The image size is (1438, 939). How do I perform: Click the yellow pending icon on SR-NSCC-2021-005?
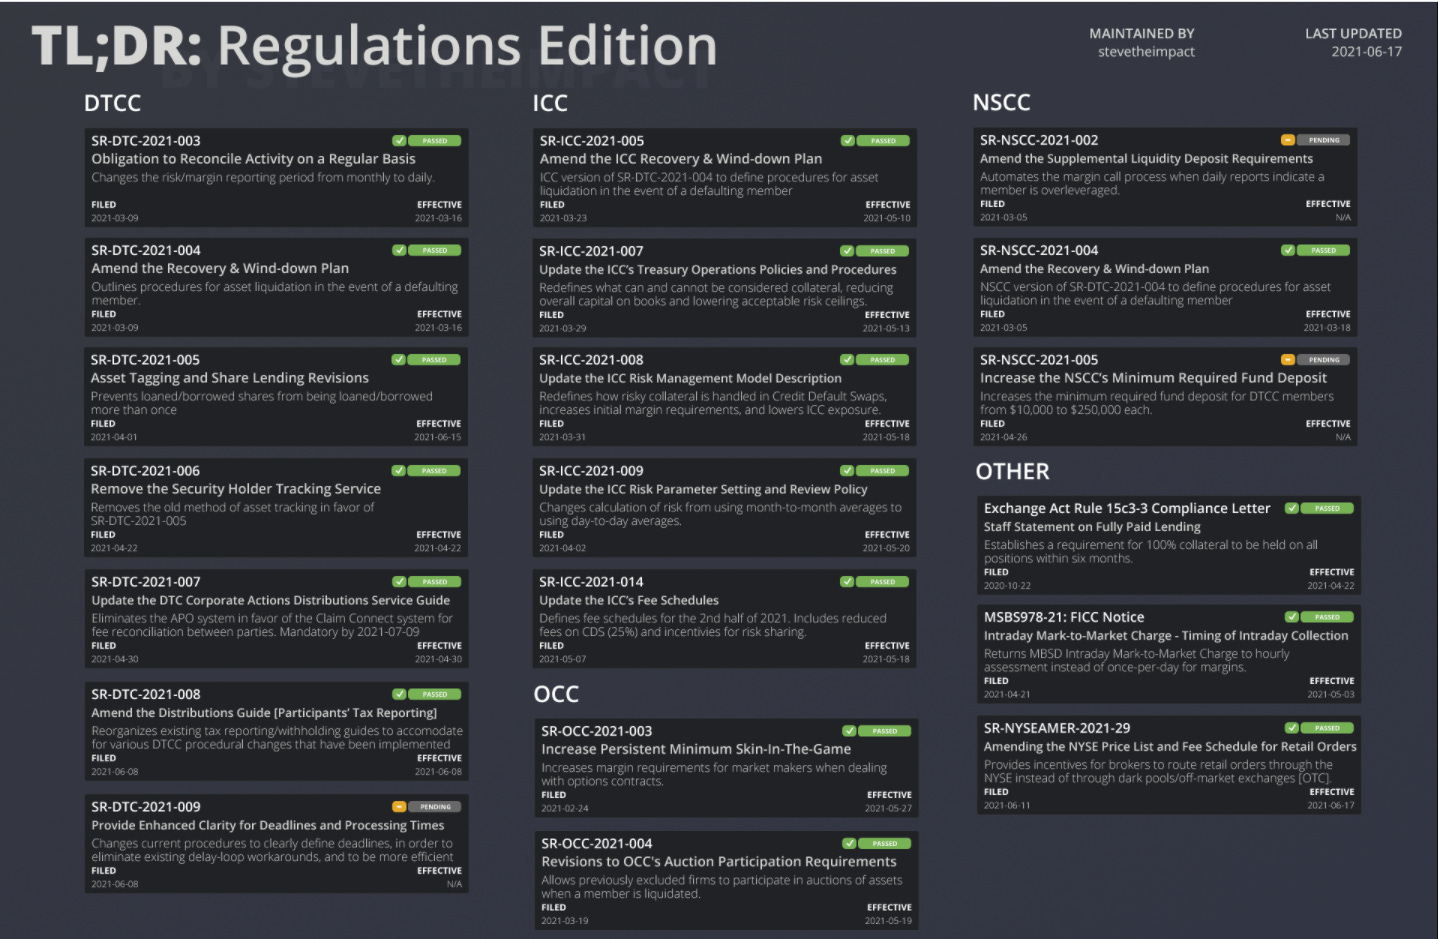1288,360
